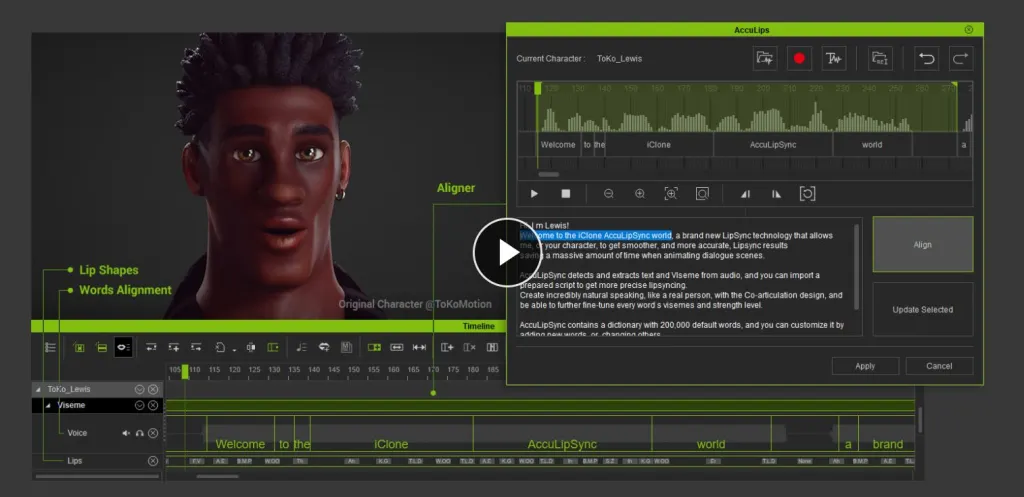
Task: Click the mark-in range icon
Action: [x=745, y=193]
